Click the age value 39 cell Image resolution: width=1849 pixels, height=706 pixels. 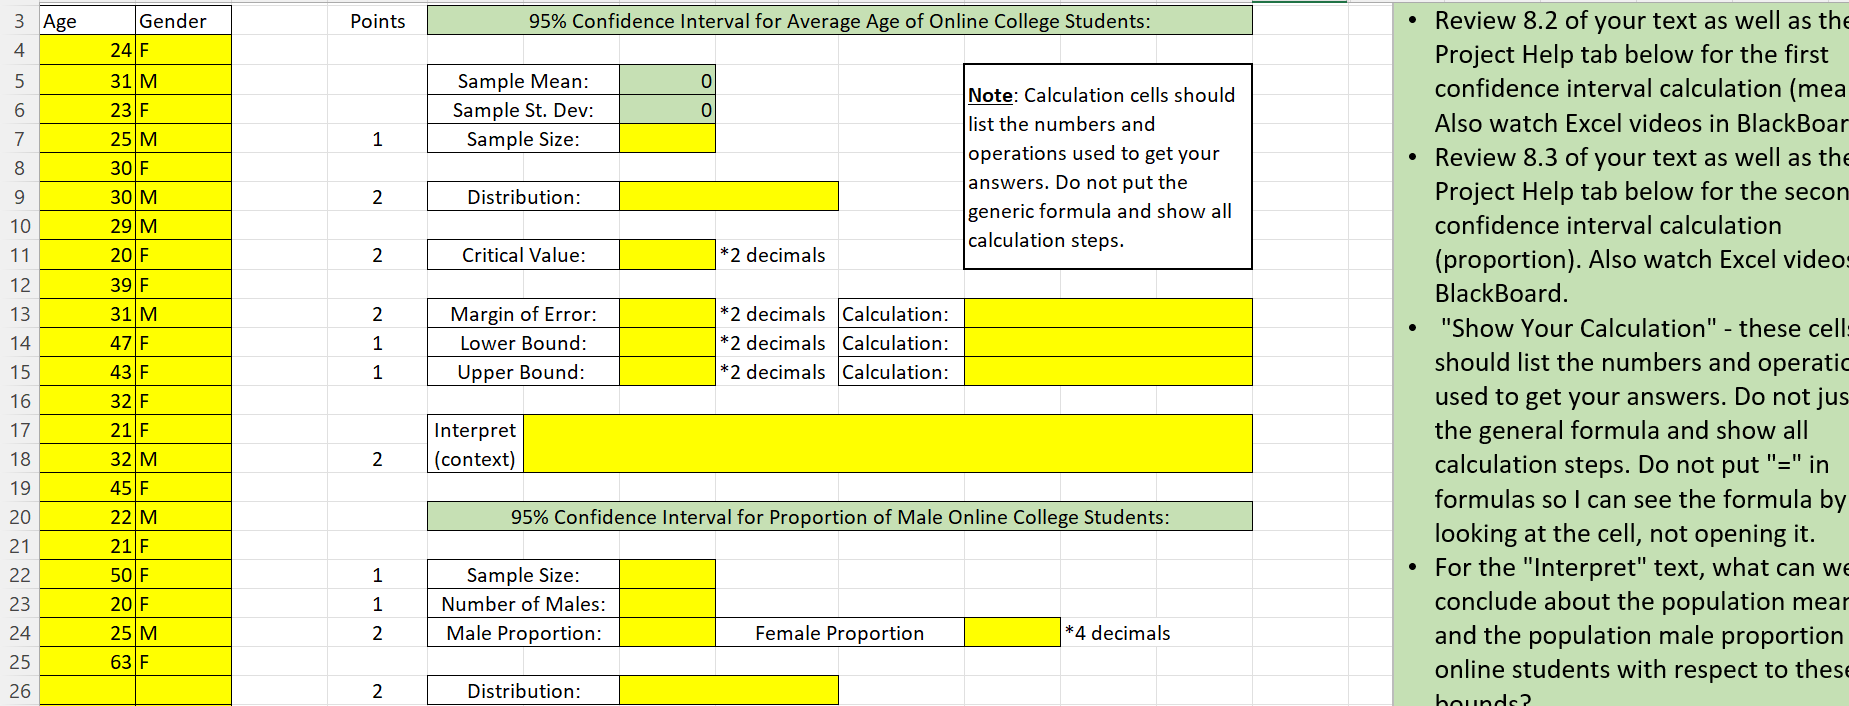tap(87, 285)
